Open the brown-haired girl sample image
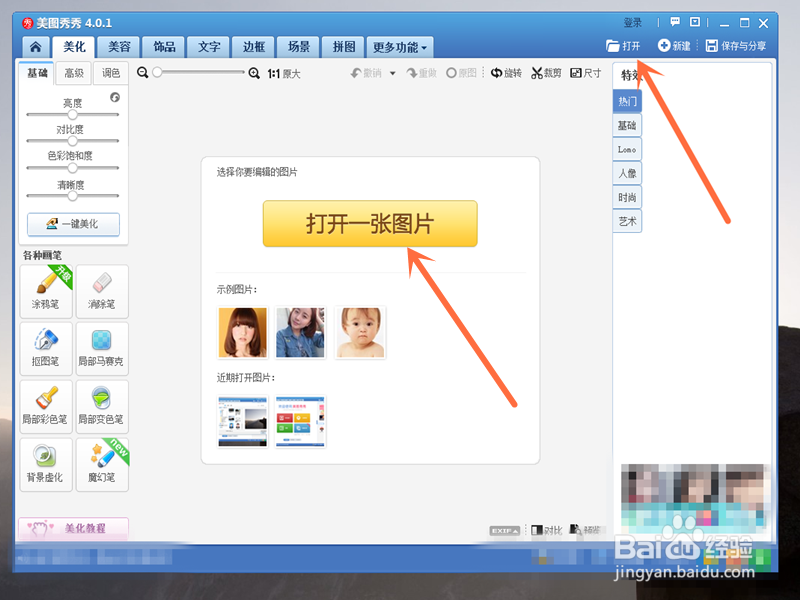Image resolution: width=800 pixels, height=600 pixels. tap(243, 332)
